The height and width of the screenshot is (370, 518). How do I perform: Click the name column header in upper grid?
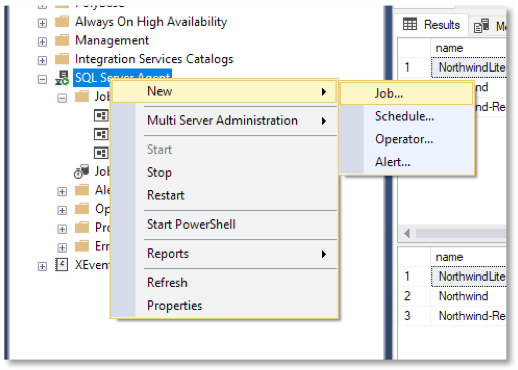[468, 48]
